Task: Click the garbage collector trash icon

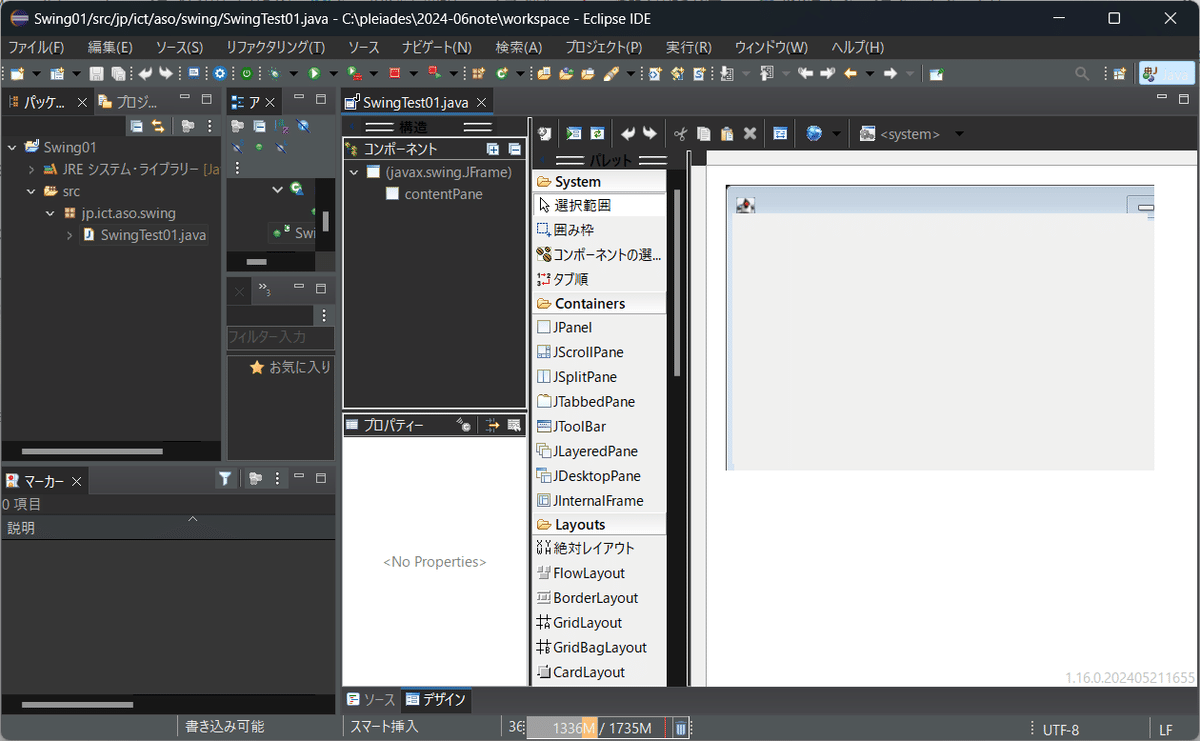Action: [680, 729]
